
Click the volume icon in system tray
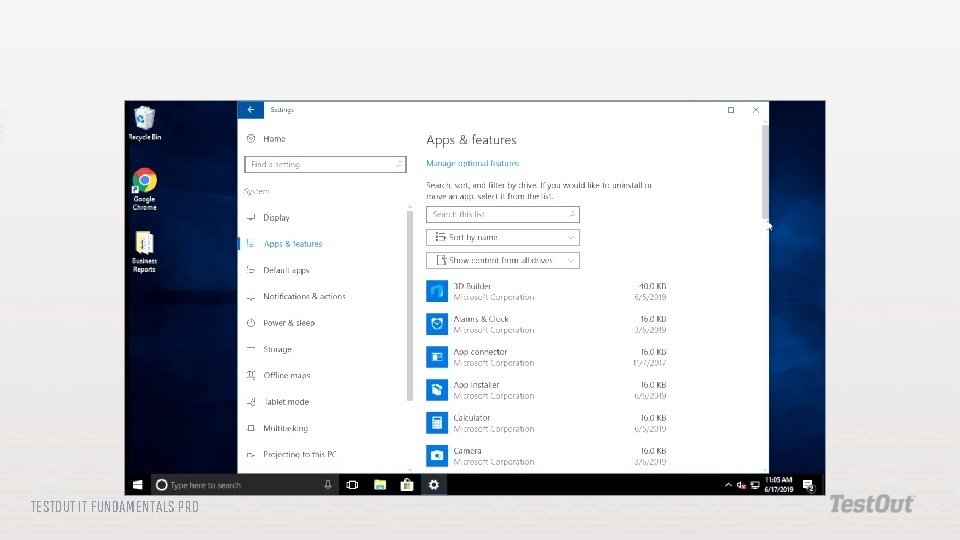(x=741, y=486)
